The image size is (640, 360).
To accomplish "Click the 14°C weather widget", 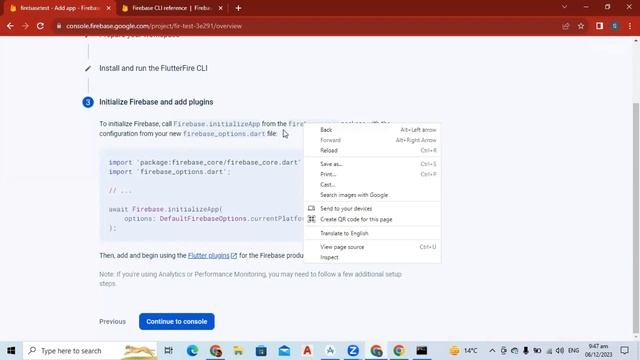I will (x=463, y=350).
